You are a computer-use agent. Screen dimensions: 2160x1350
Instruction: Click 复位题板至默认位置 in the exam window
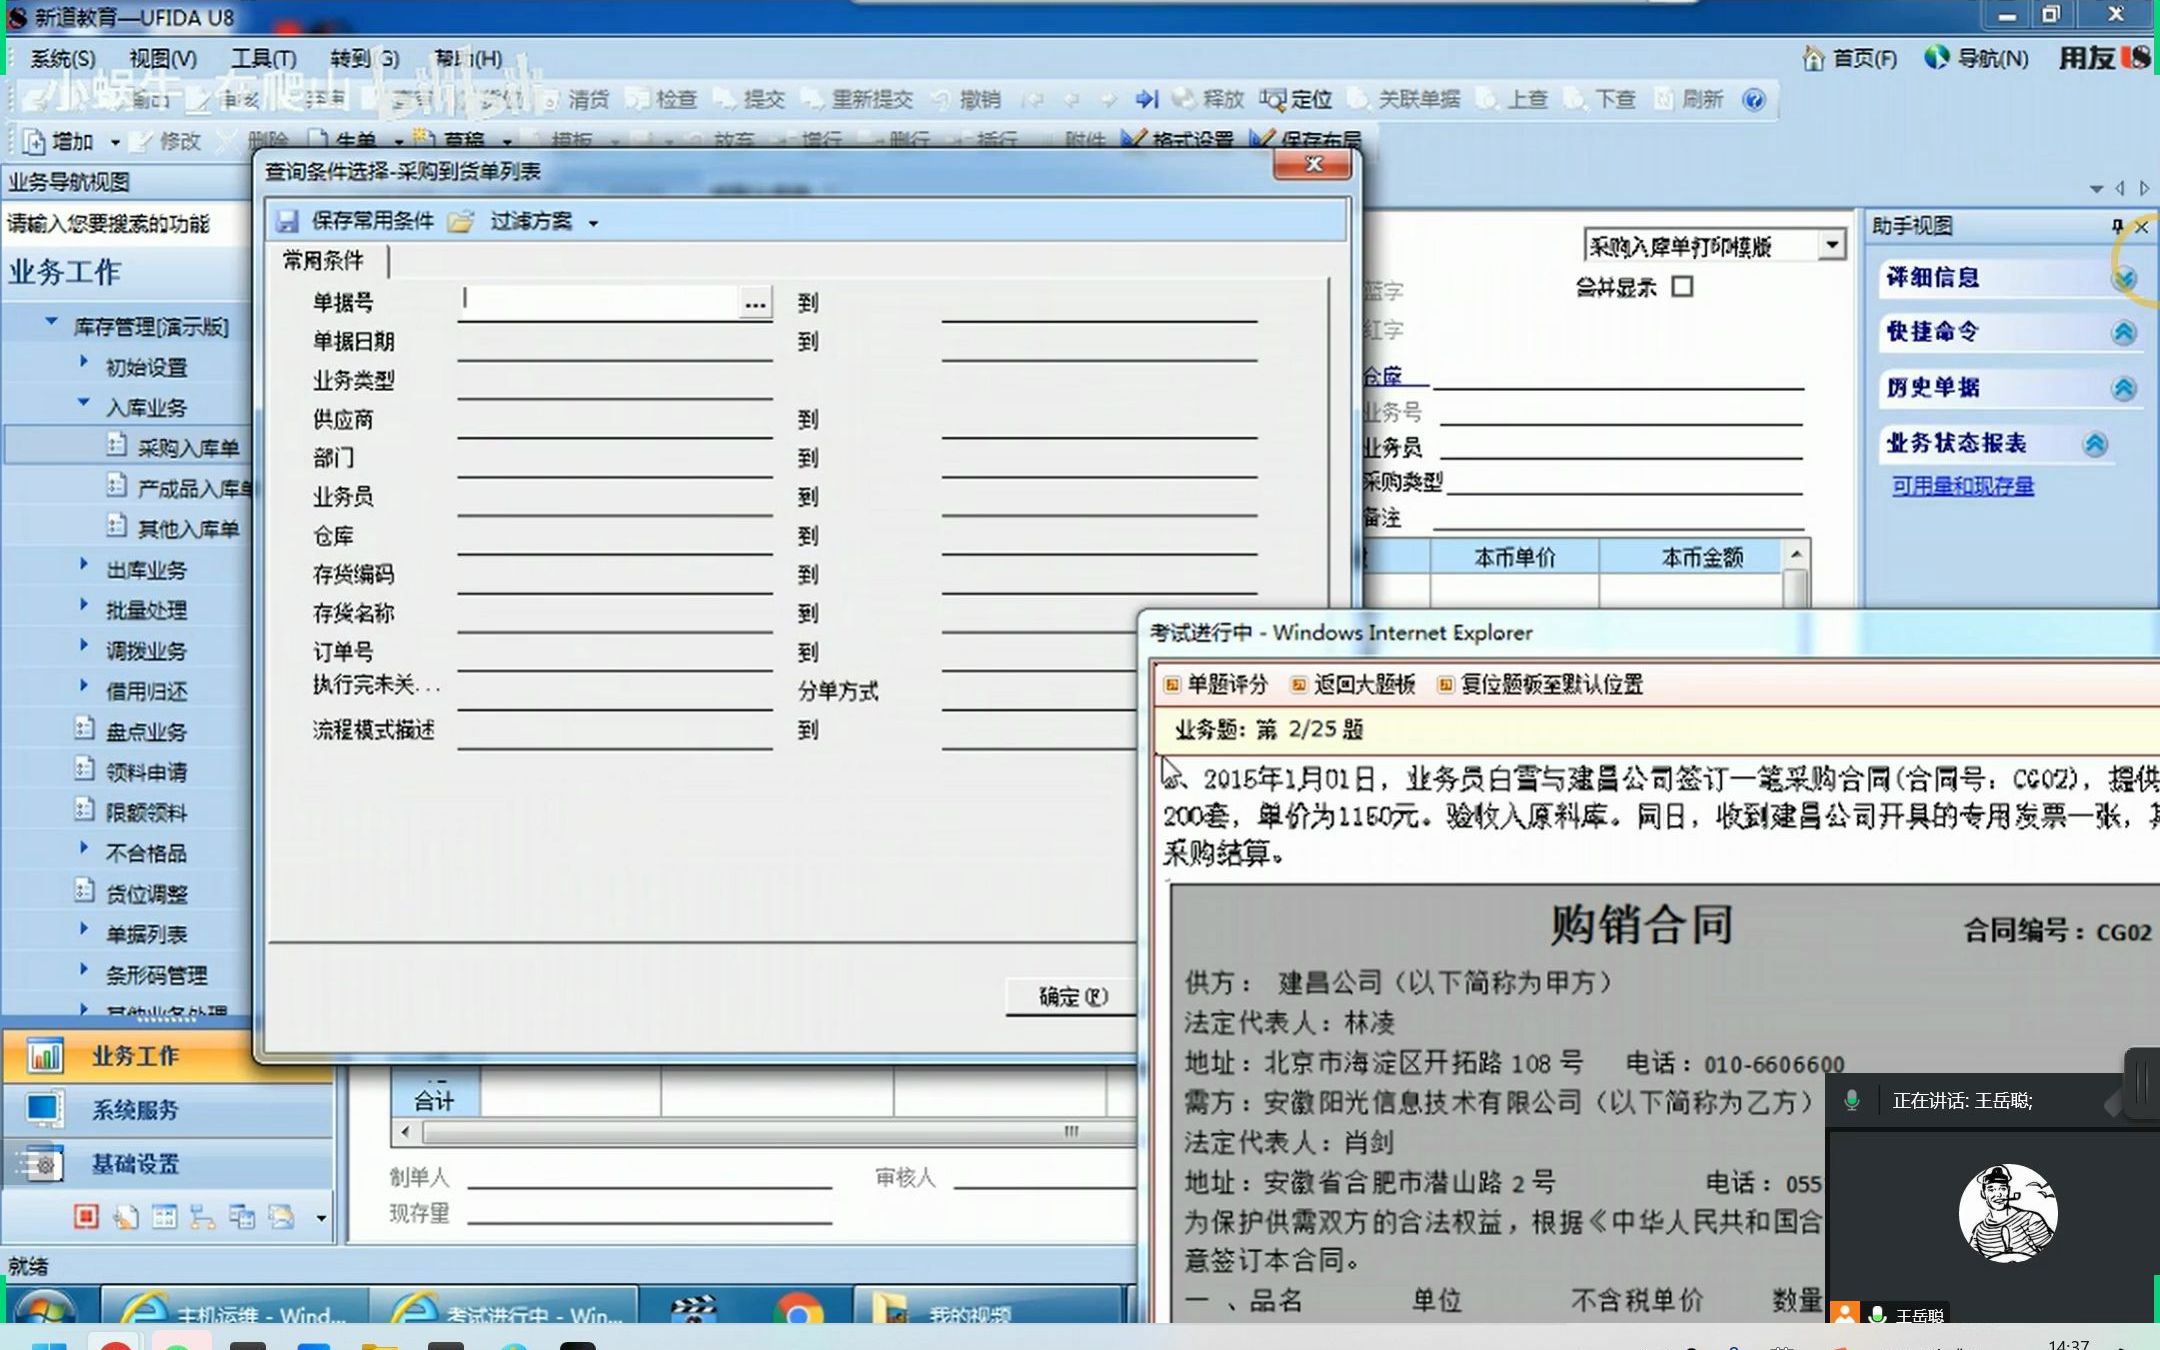click(1551, 685)
